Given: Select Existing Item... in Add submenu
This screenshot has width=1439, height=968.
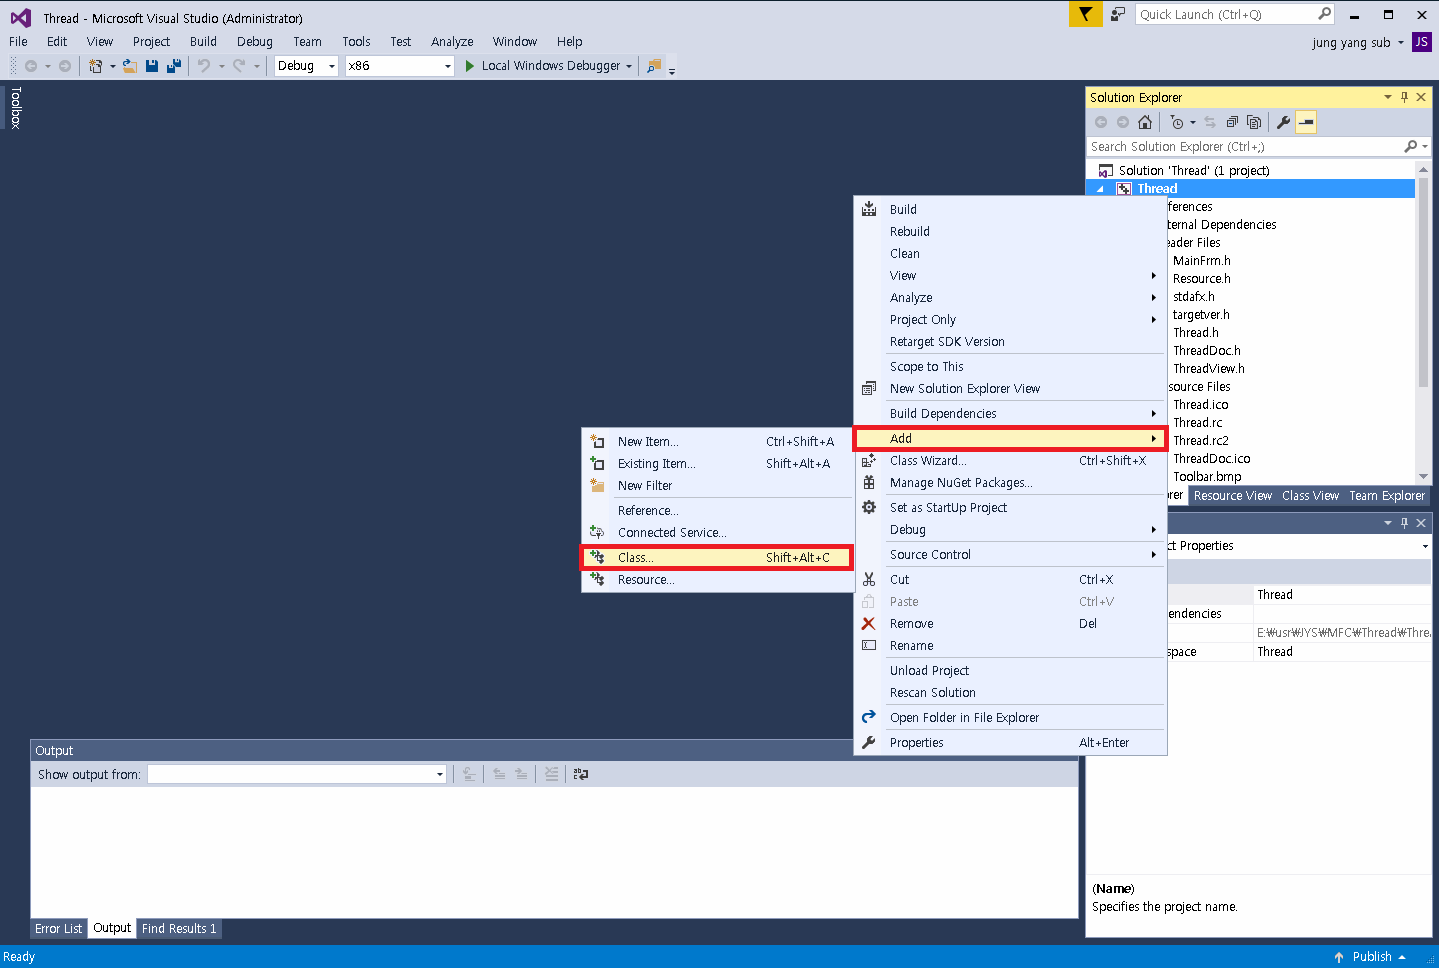Looking at the screenshot, I should coord(717,464).
